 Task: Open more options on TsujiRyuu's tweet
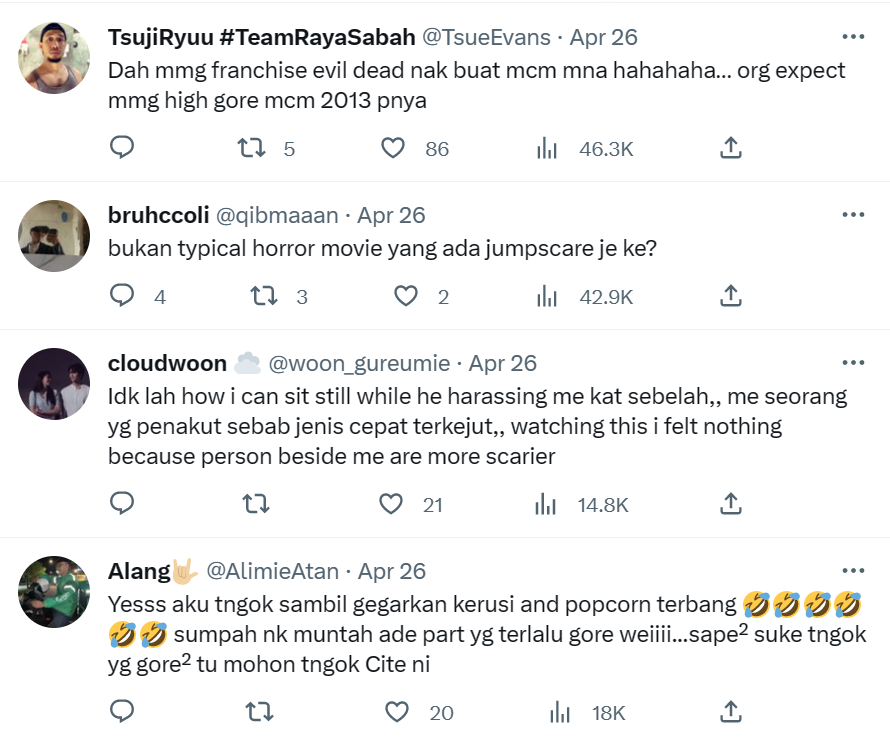853,37
